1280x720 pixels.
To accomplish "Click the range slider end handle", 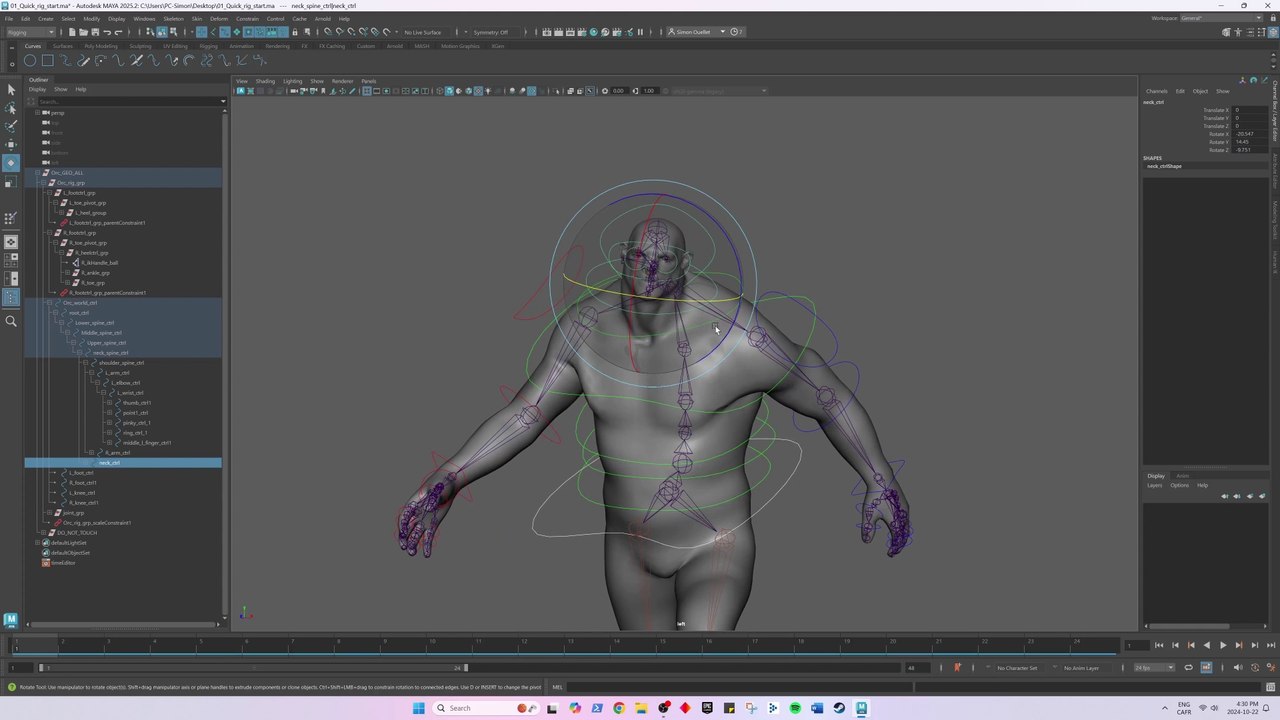I will [x=465, y=668].
